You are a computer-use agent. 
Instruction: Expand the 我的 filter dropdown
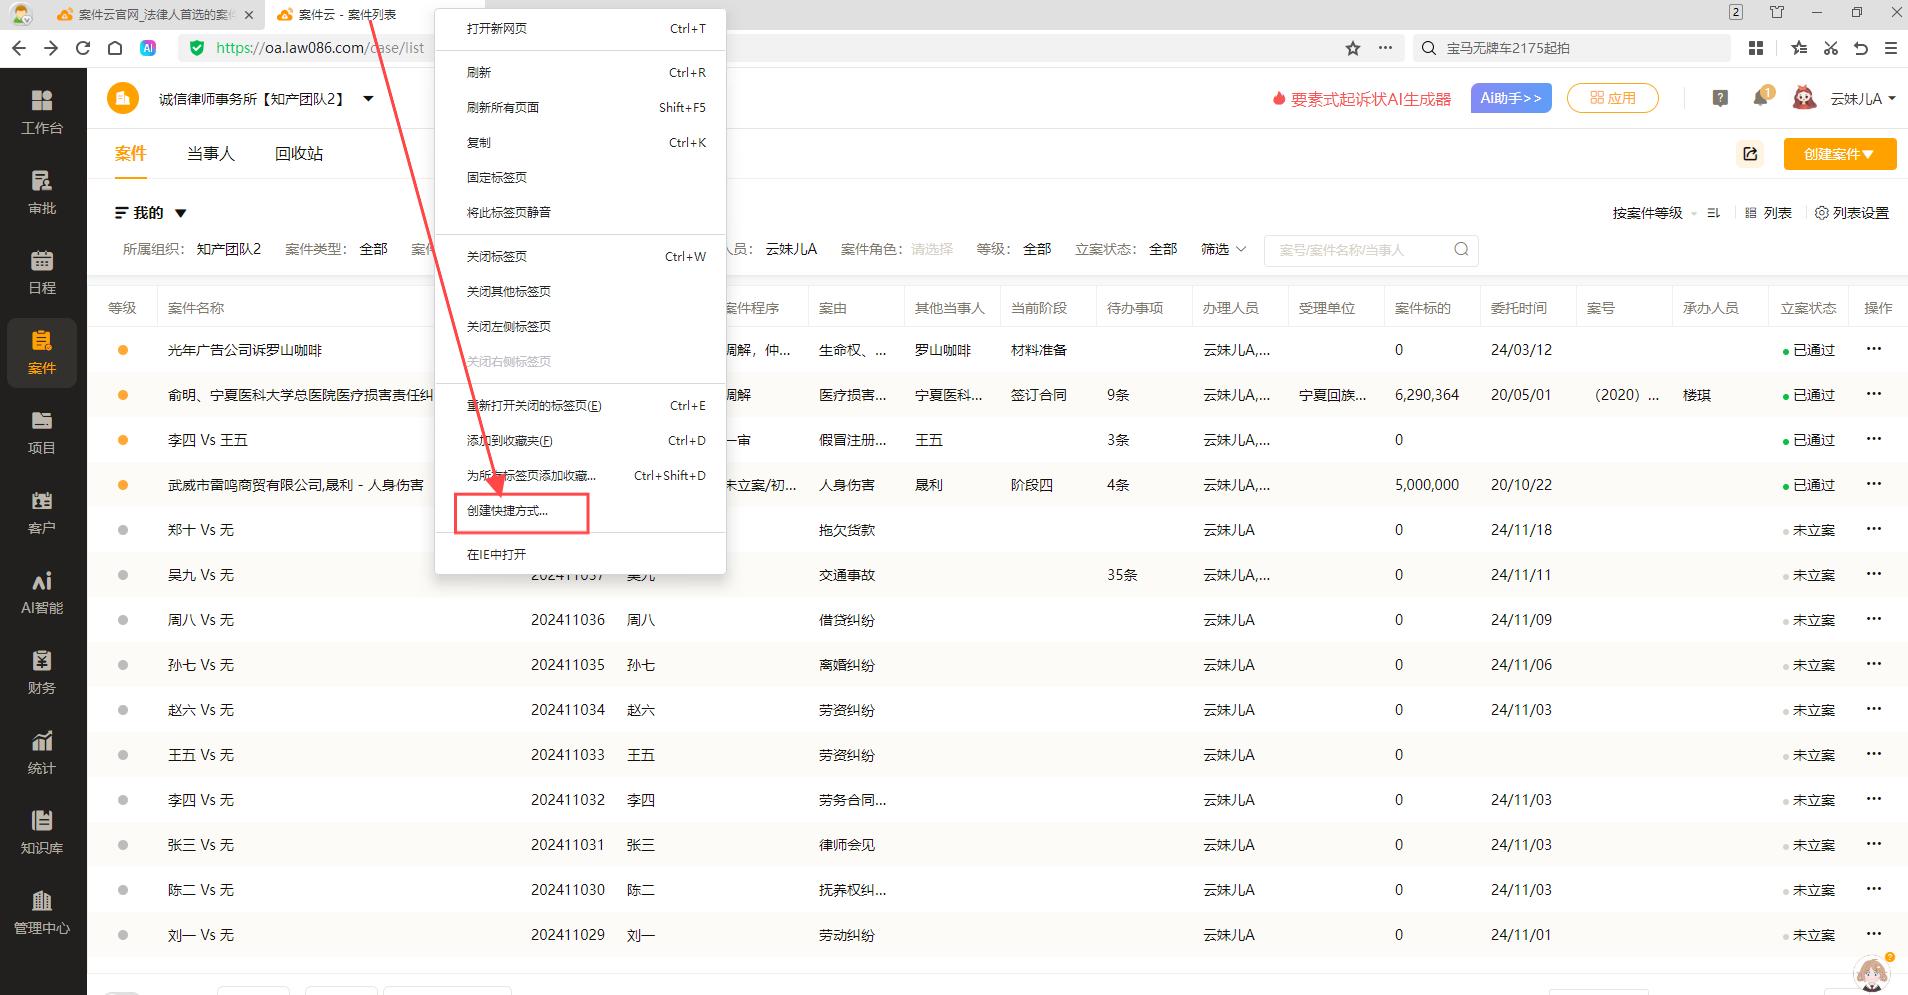coord(181,213)
